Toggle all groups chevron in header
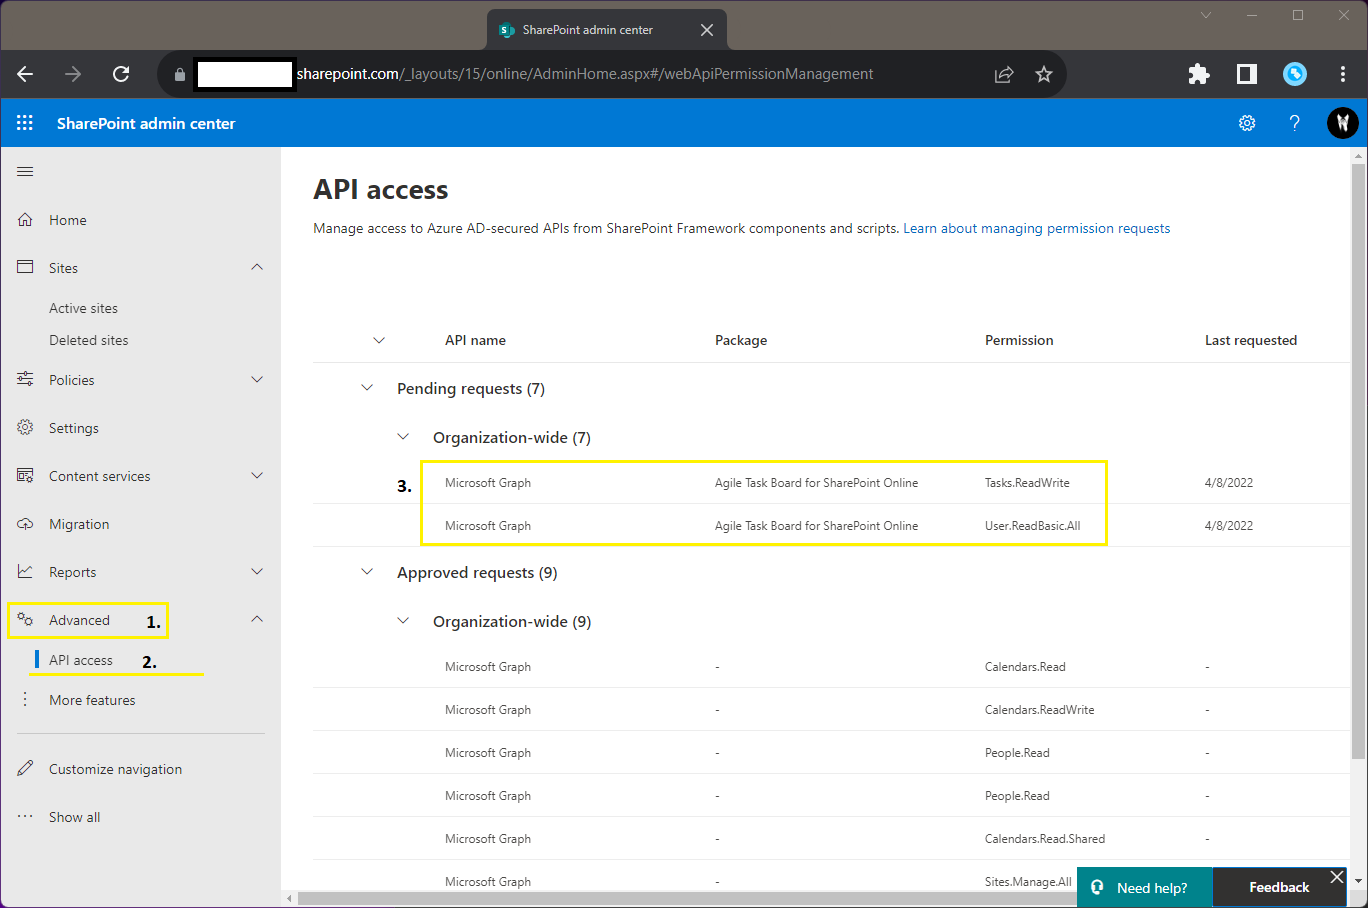This screenshot has height=908, width=1368. 379,340
